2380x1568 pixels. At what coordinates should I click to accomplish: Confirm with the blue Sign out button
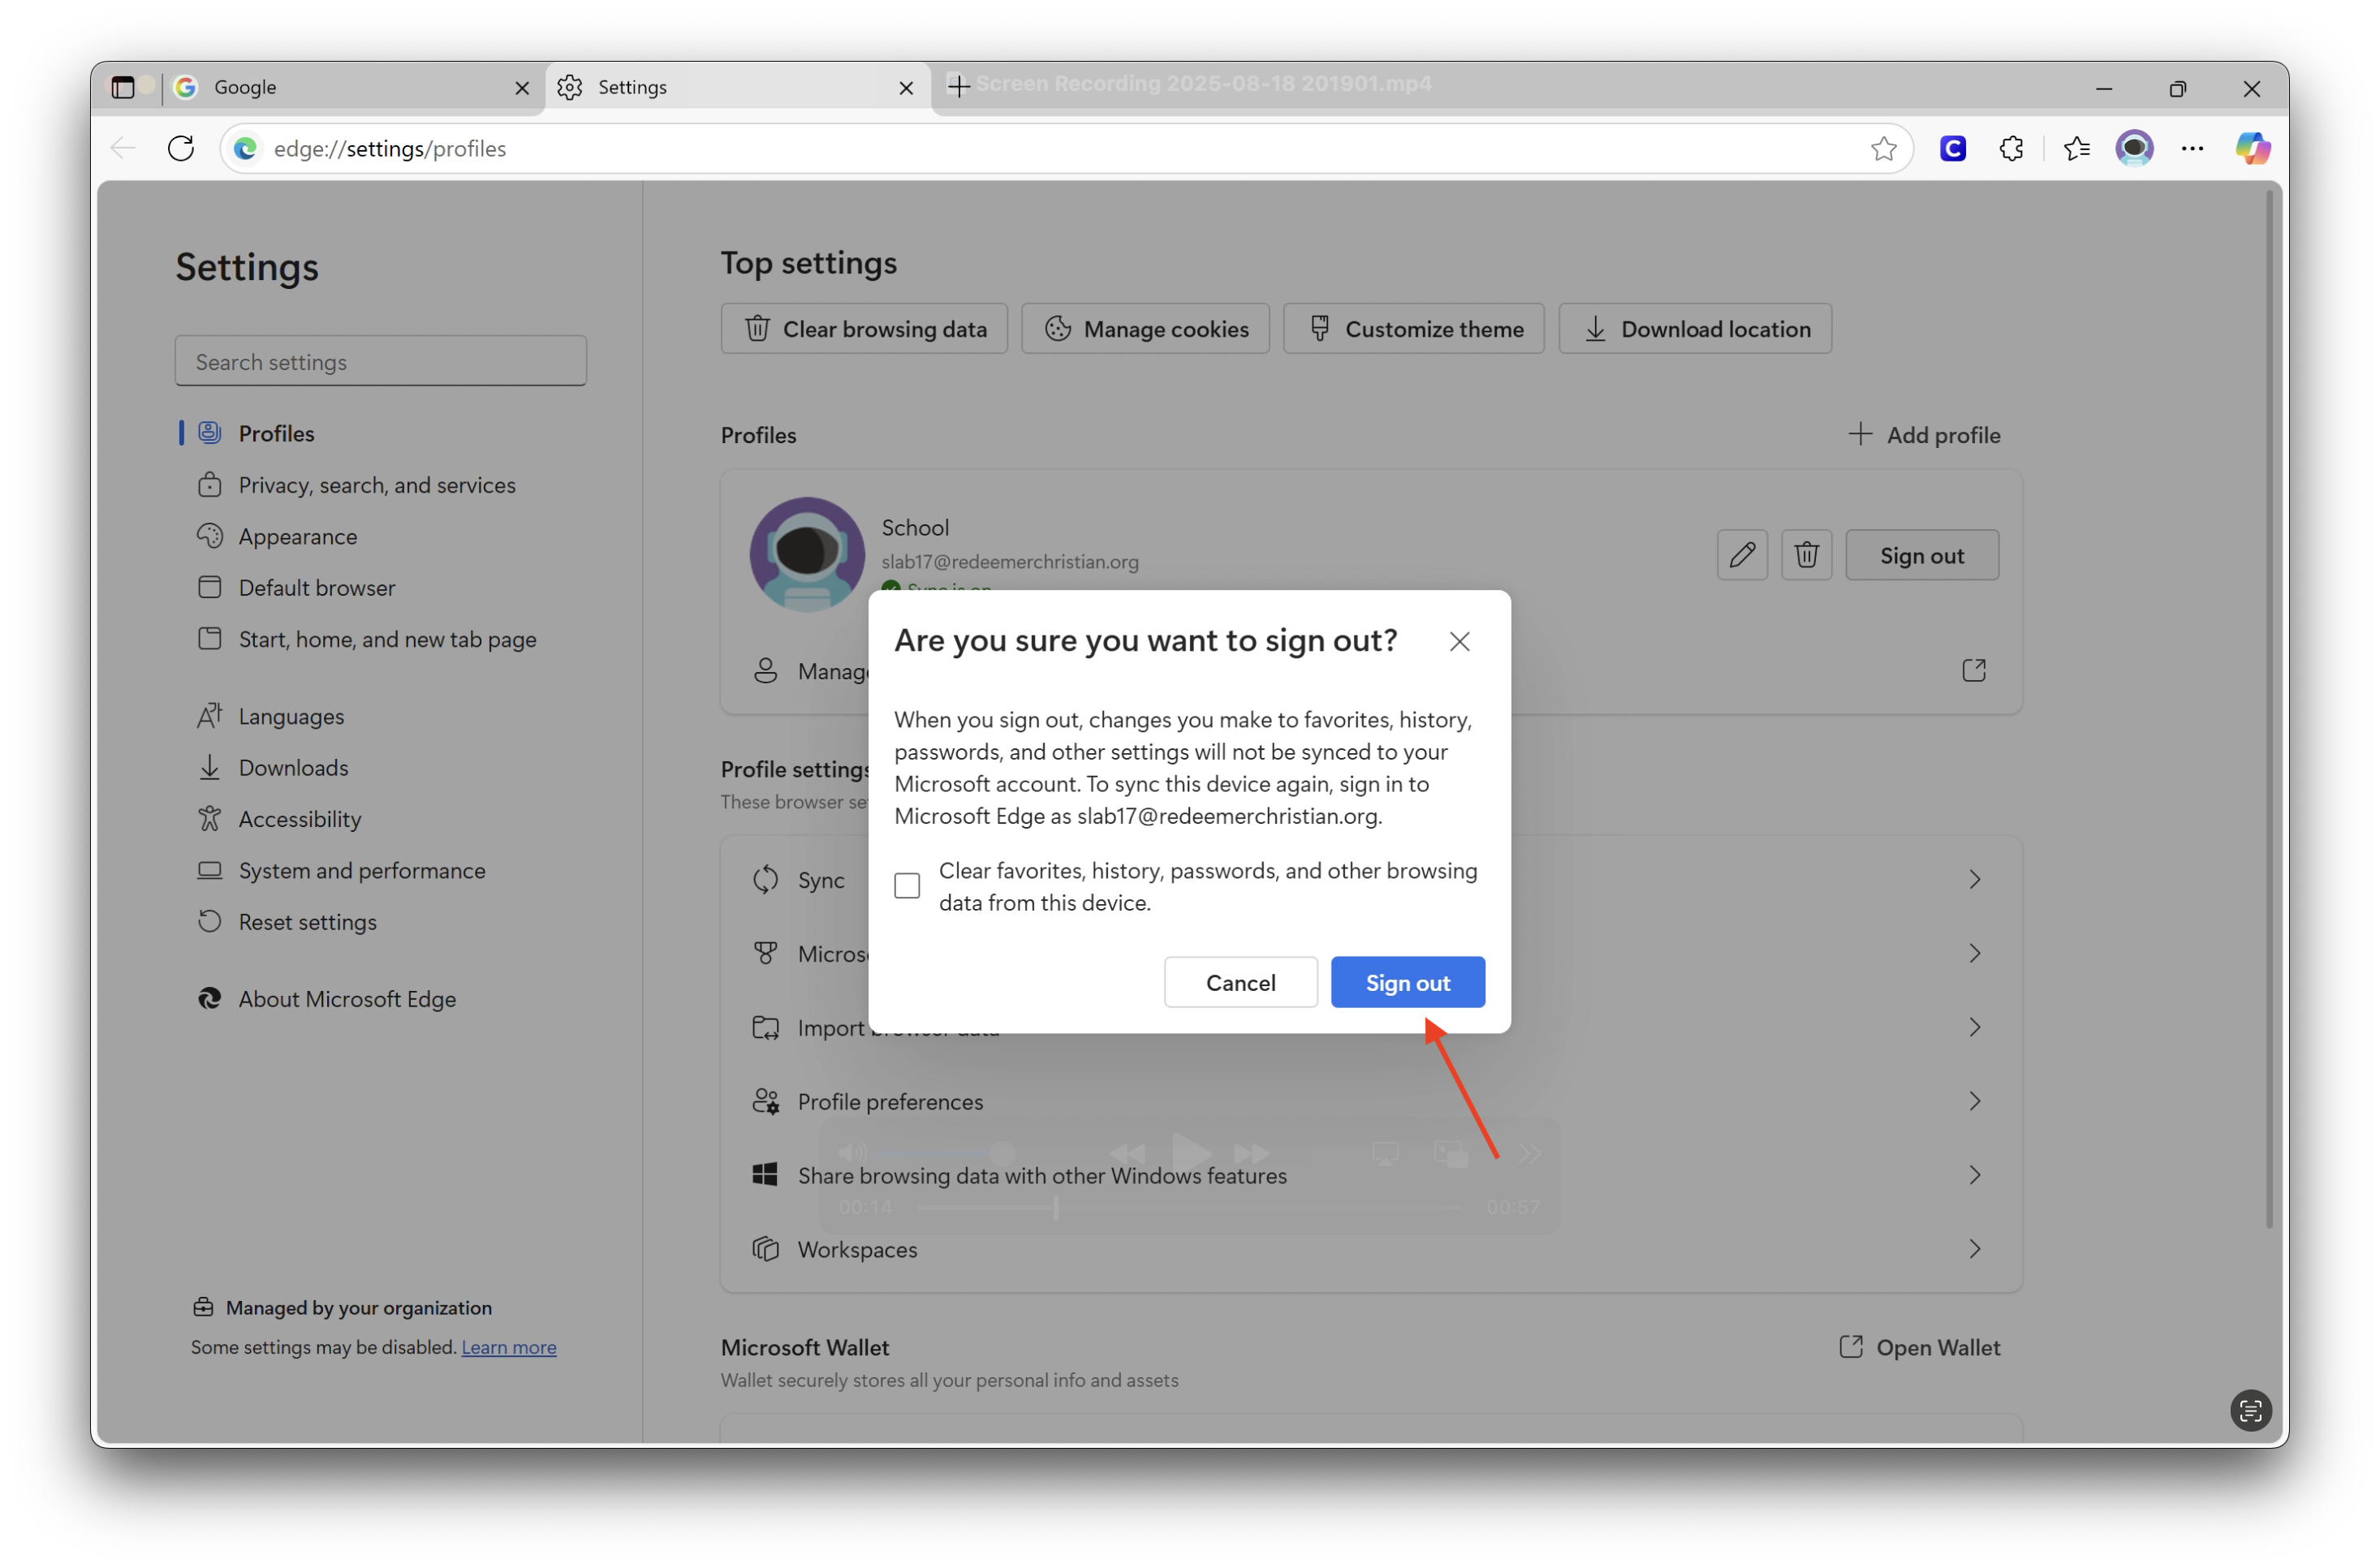[1407, 983]
